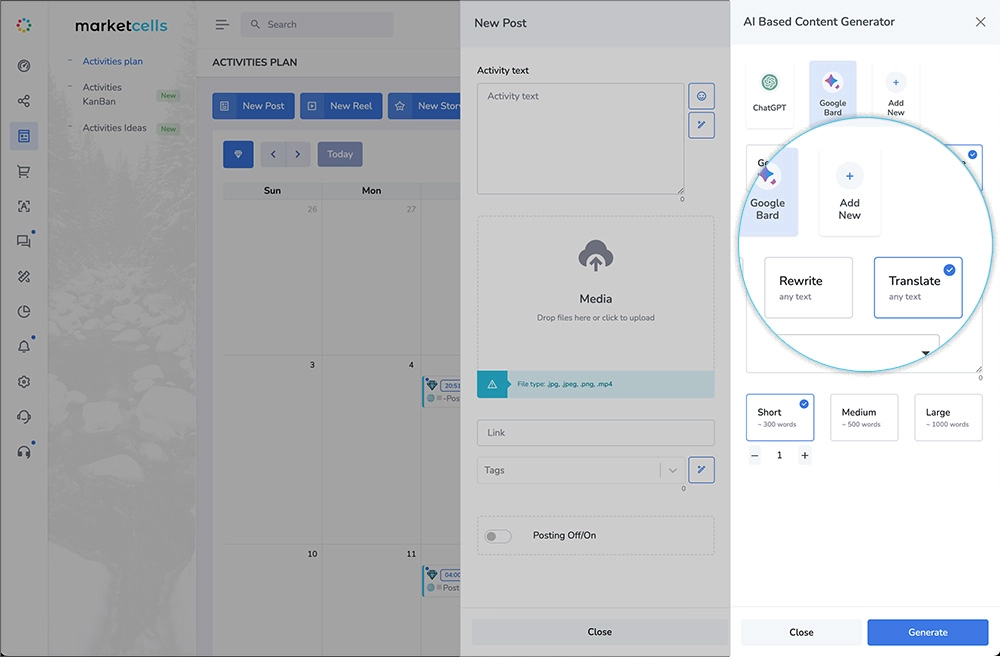This screenshot has width=1000, height=657.
Task: Open the notifications bell icon
Action: (24, 347)
